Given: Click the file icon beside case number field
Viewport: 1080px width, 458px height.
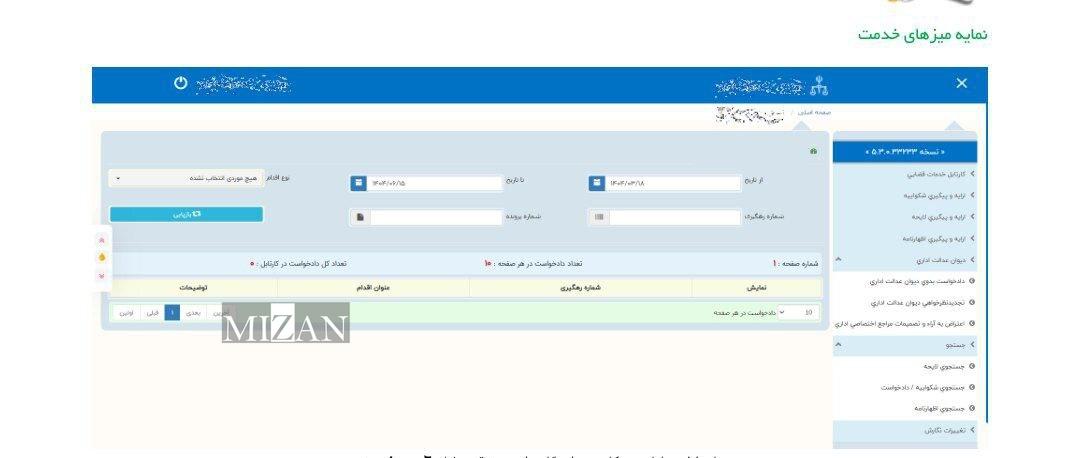Looking at the screenshot, I should coord(359,217).
